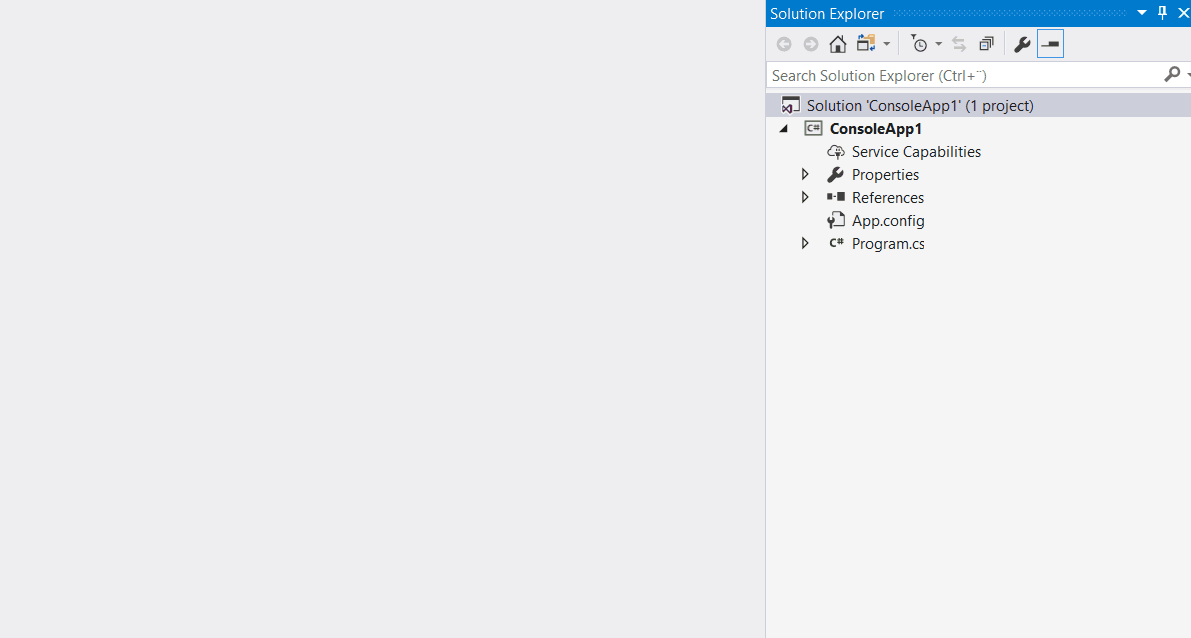Open the Switch Views dropdown arrow

[884, 43]
